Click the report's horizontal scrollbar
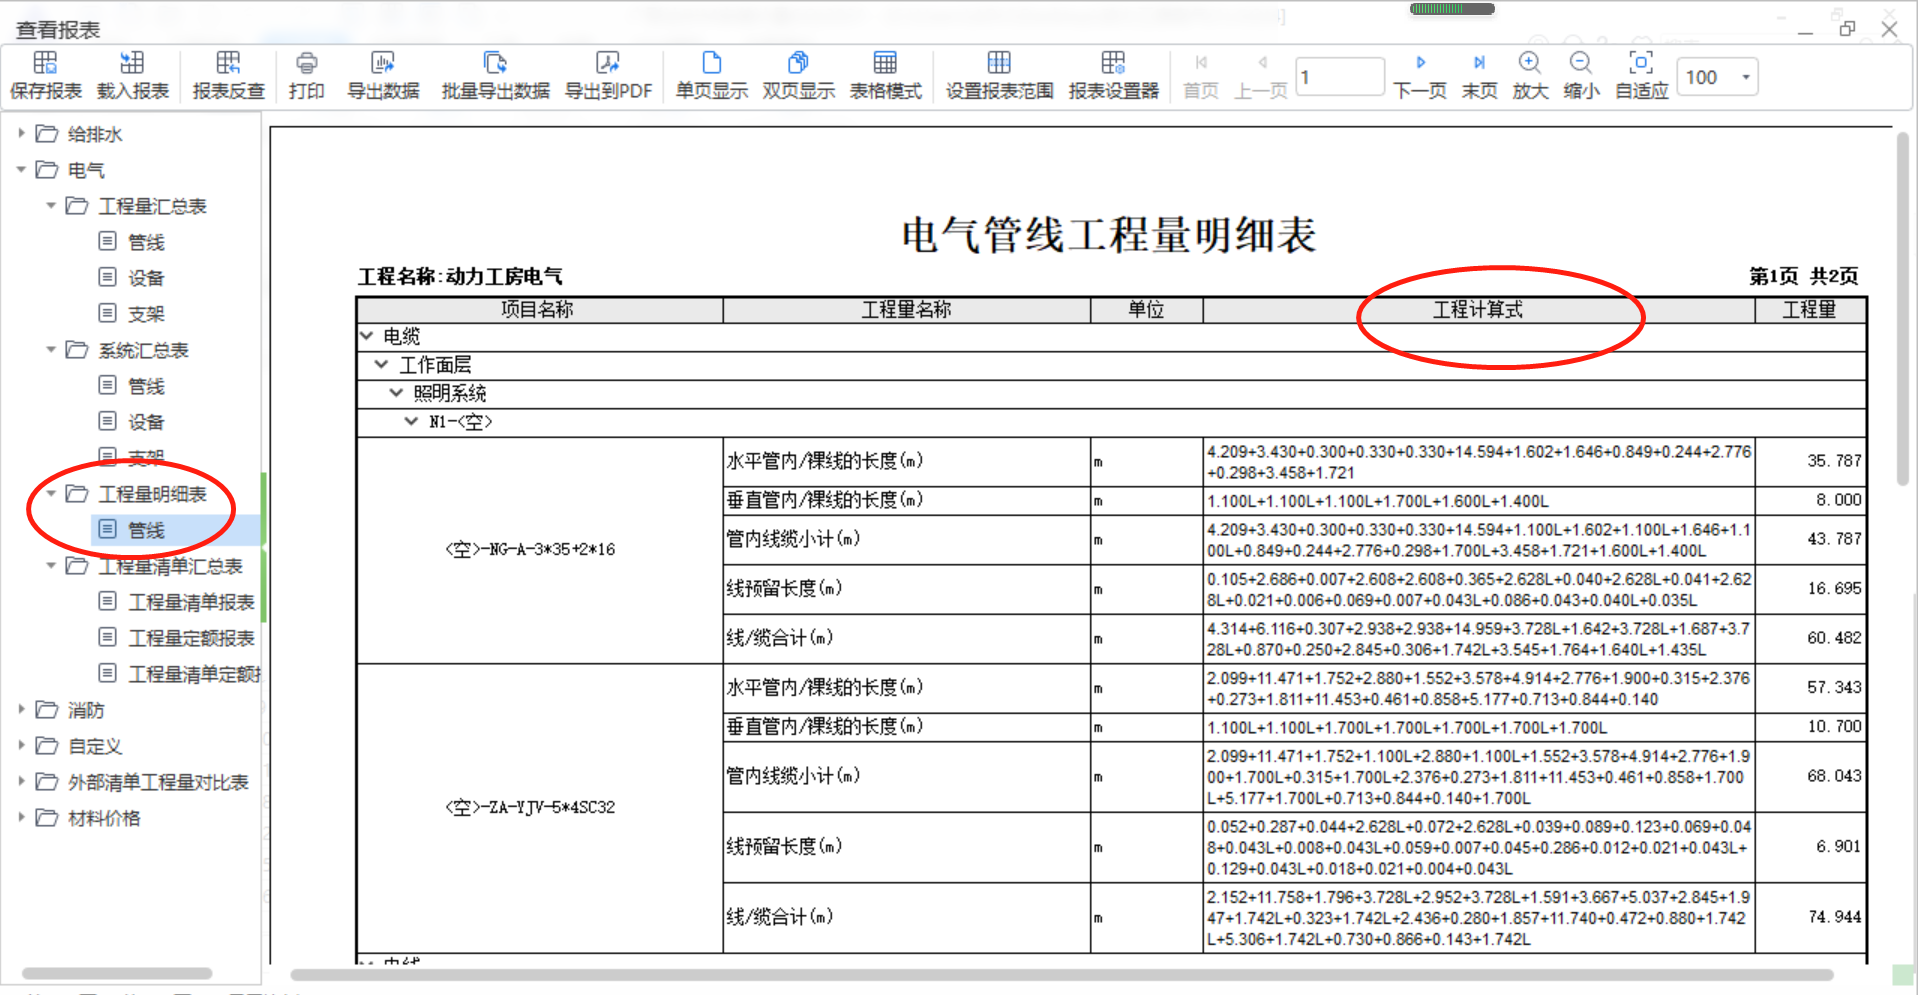Viewport: 1918px width, 995px height. pyautogui.click(x=1061, y=974)
